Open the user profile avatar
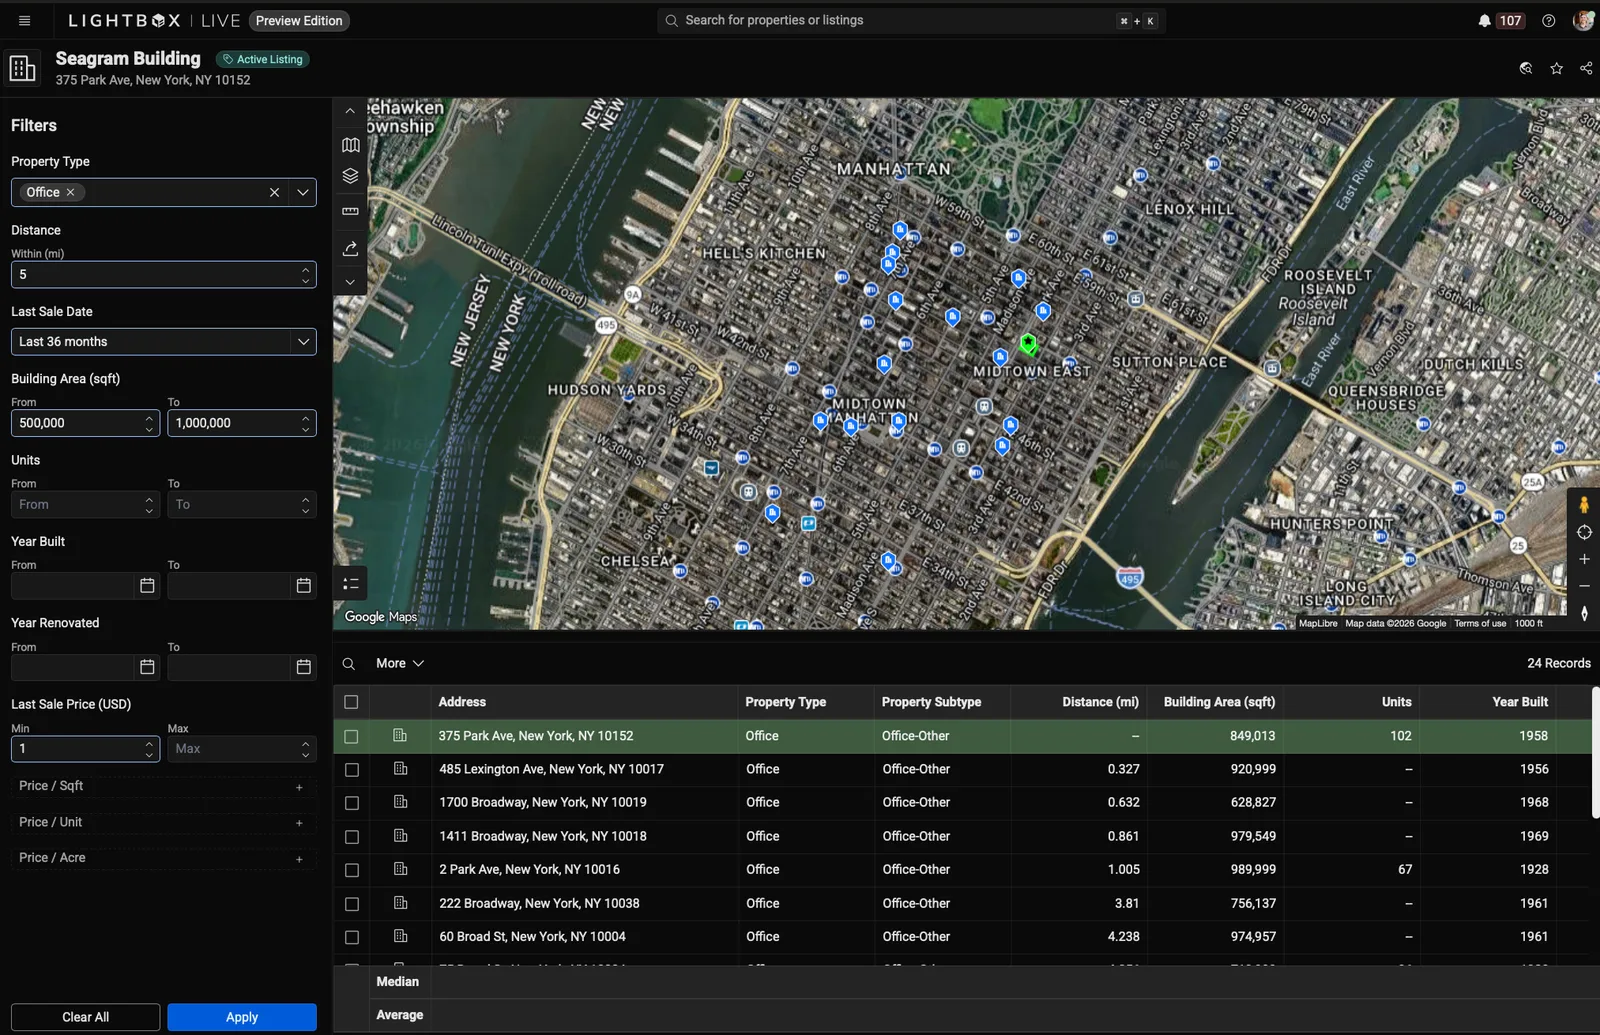The image size is (1600, 1035). [1583, 20]
